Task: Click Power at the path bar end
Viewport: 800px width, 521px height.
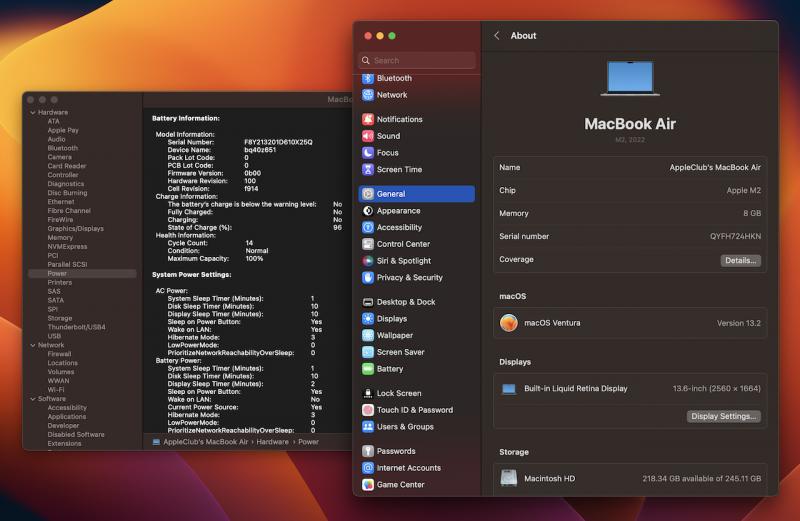Action: coord(308,442)
